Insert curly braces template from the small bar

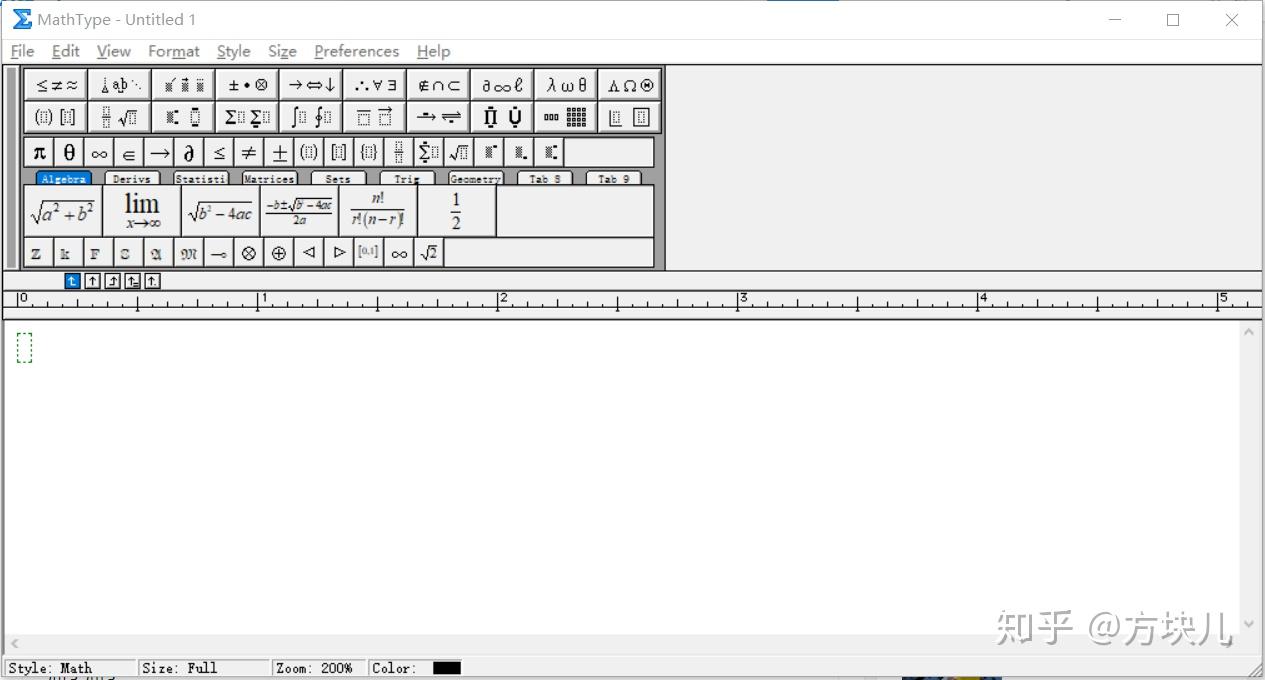369,152
